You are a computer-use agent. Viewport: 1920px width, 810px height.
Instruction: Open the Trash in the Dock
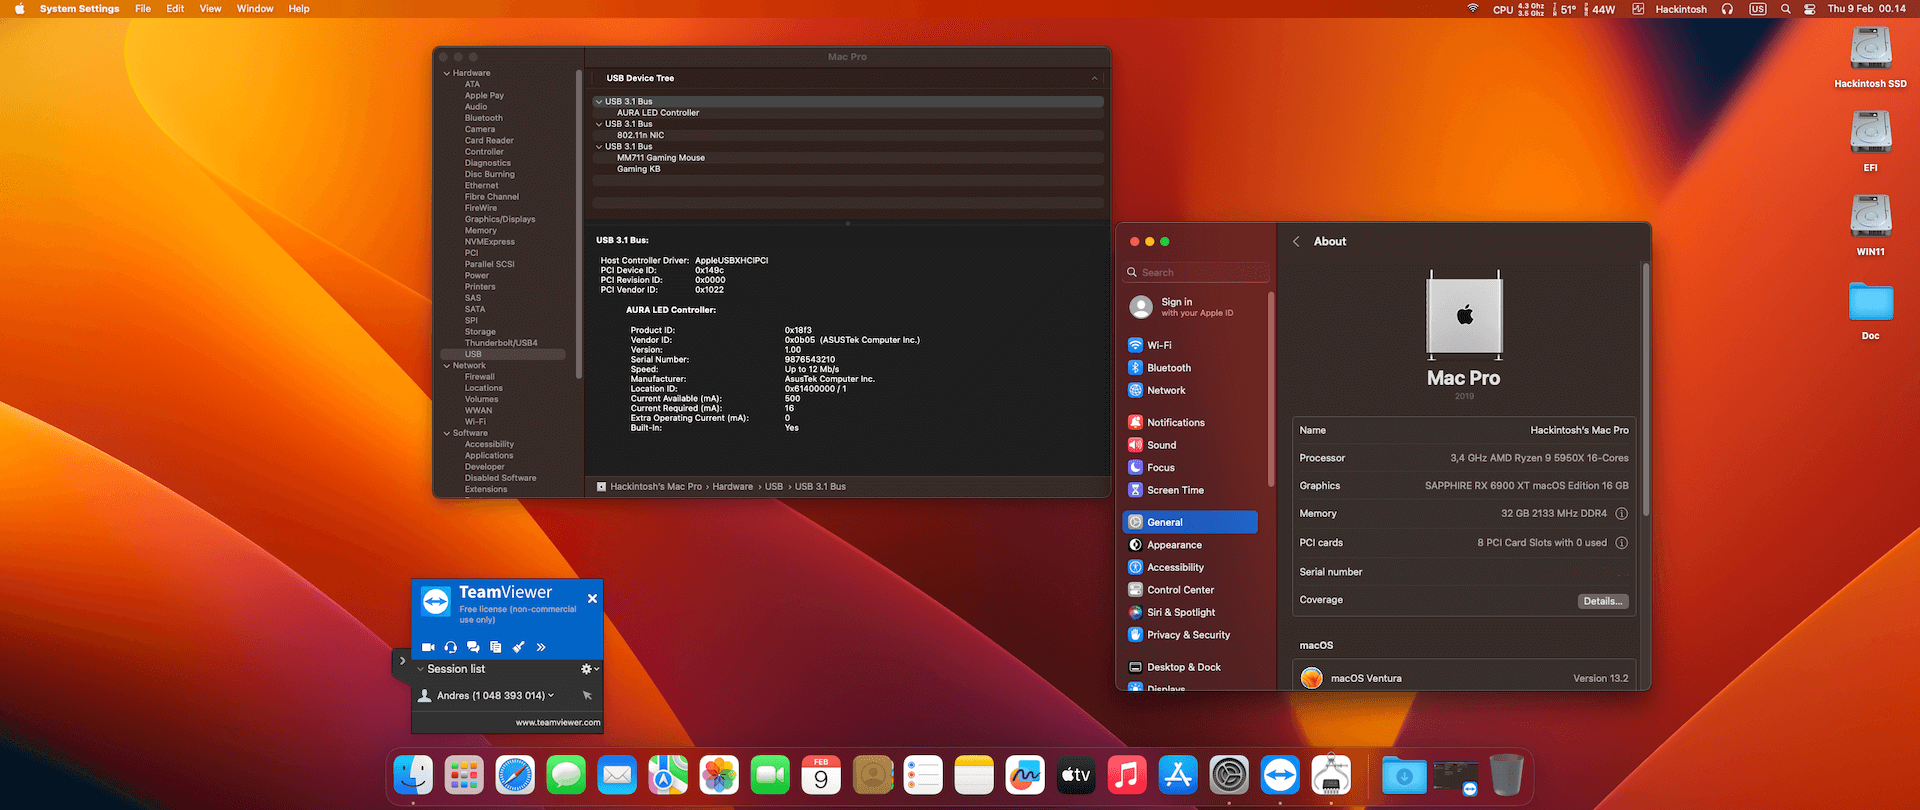click(x=1506, y=775)
